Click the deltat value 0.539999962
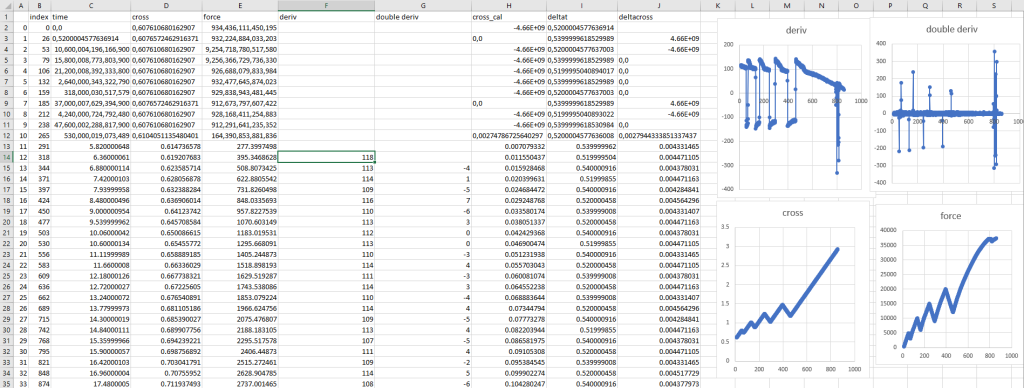The image size is (1024, 388). click(x=581, y=147)
